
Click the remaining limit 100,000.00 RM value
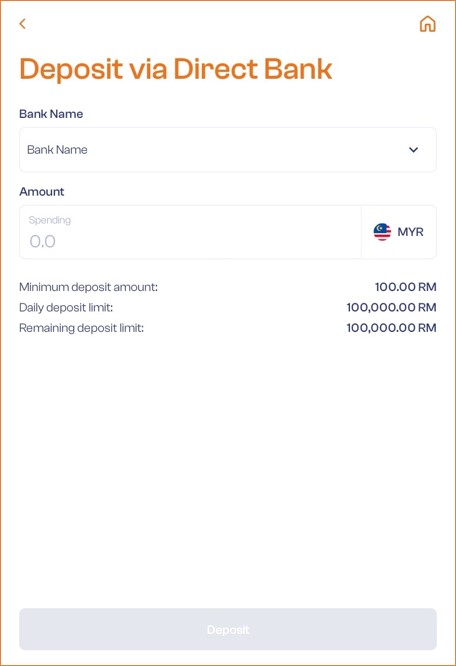(x=391, y=328)
